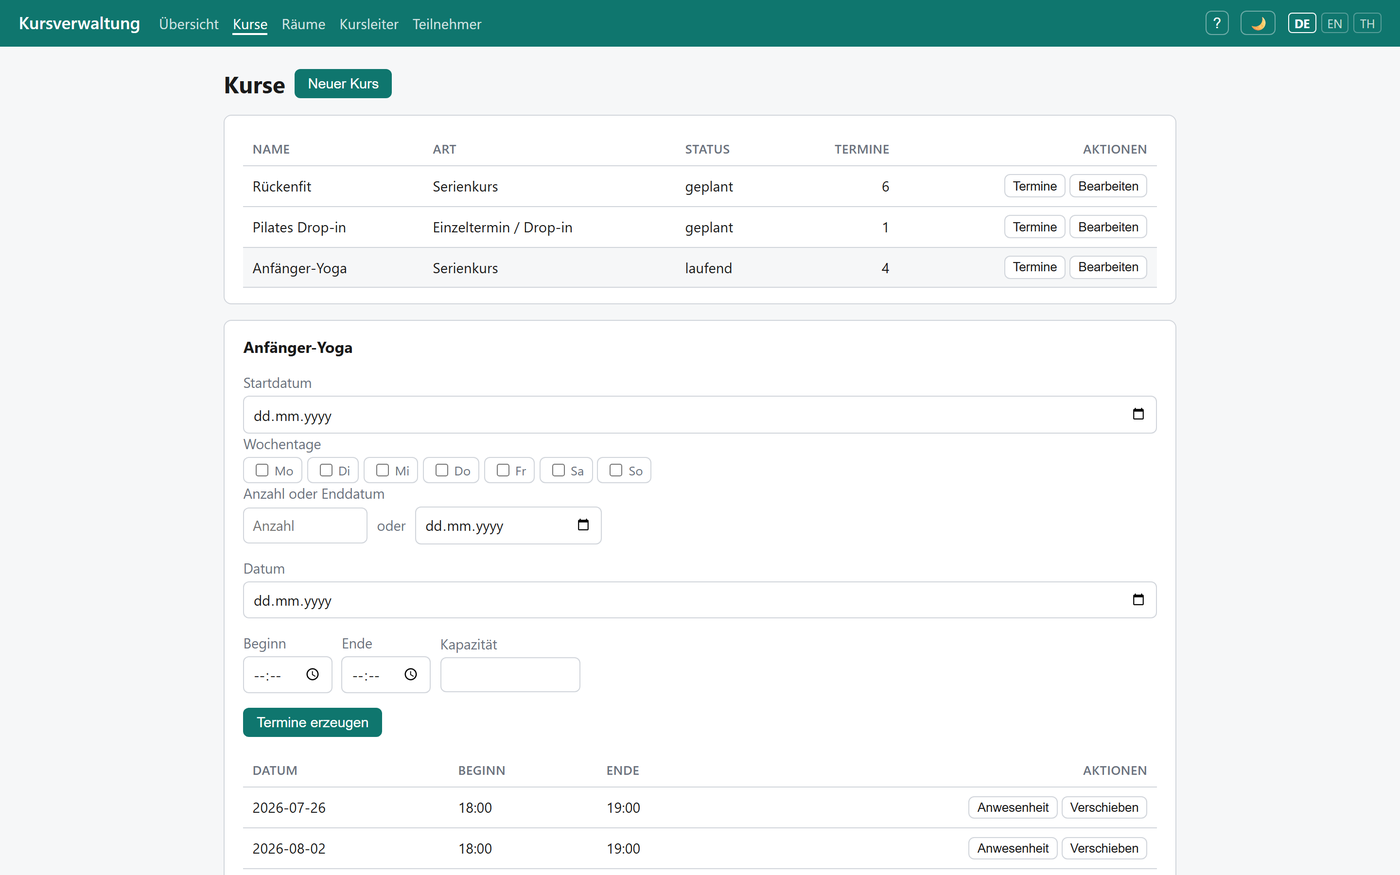This screenshot has height=875, width=1400.
Task: Check the Mo weekday checkbox
Action: coord(262,470)
